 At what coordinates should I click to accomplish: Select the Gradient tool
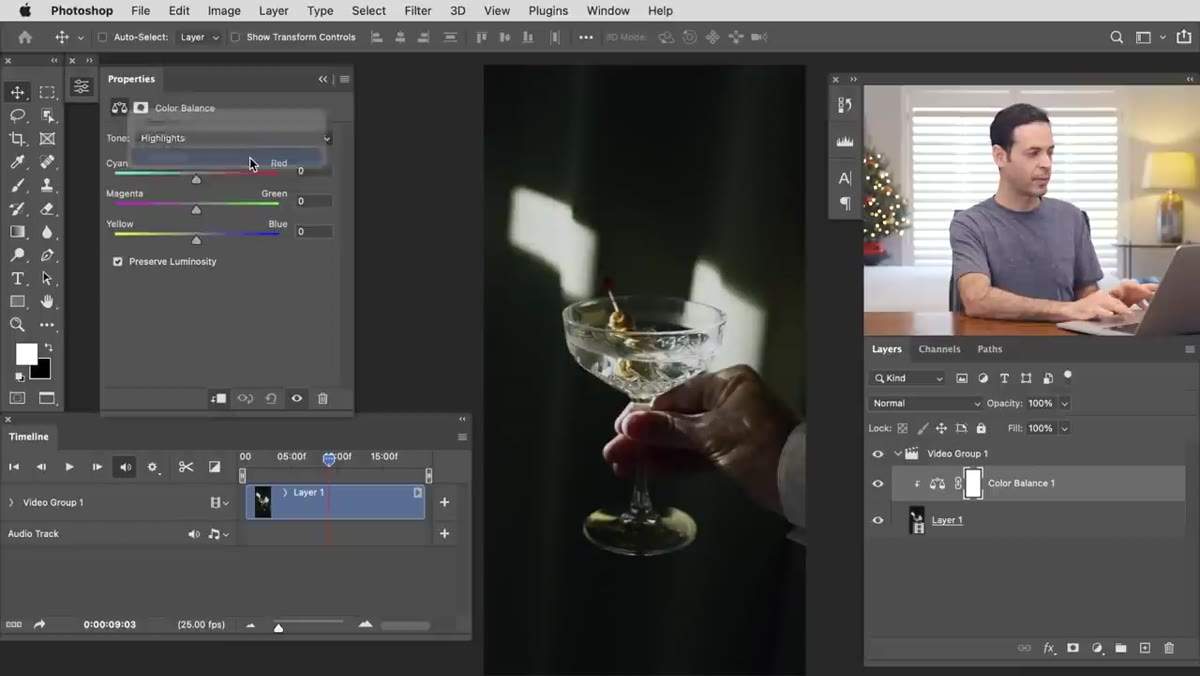[17, 232]
